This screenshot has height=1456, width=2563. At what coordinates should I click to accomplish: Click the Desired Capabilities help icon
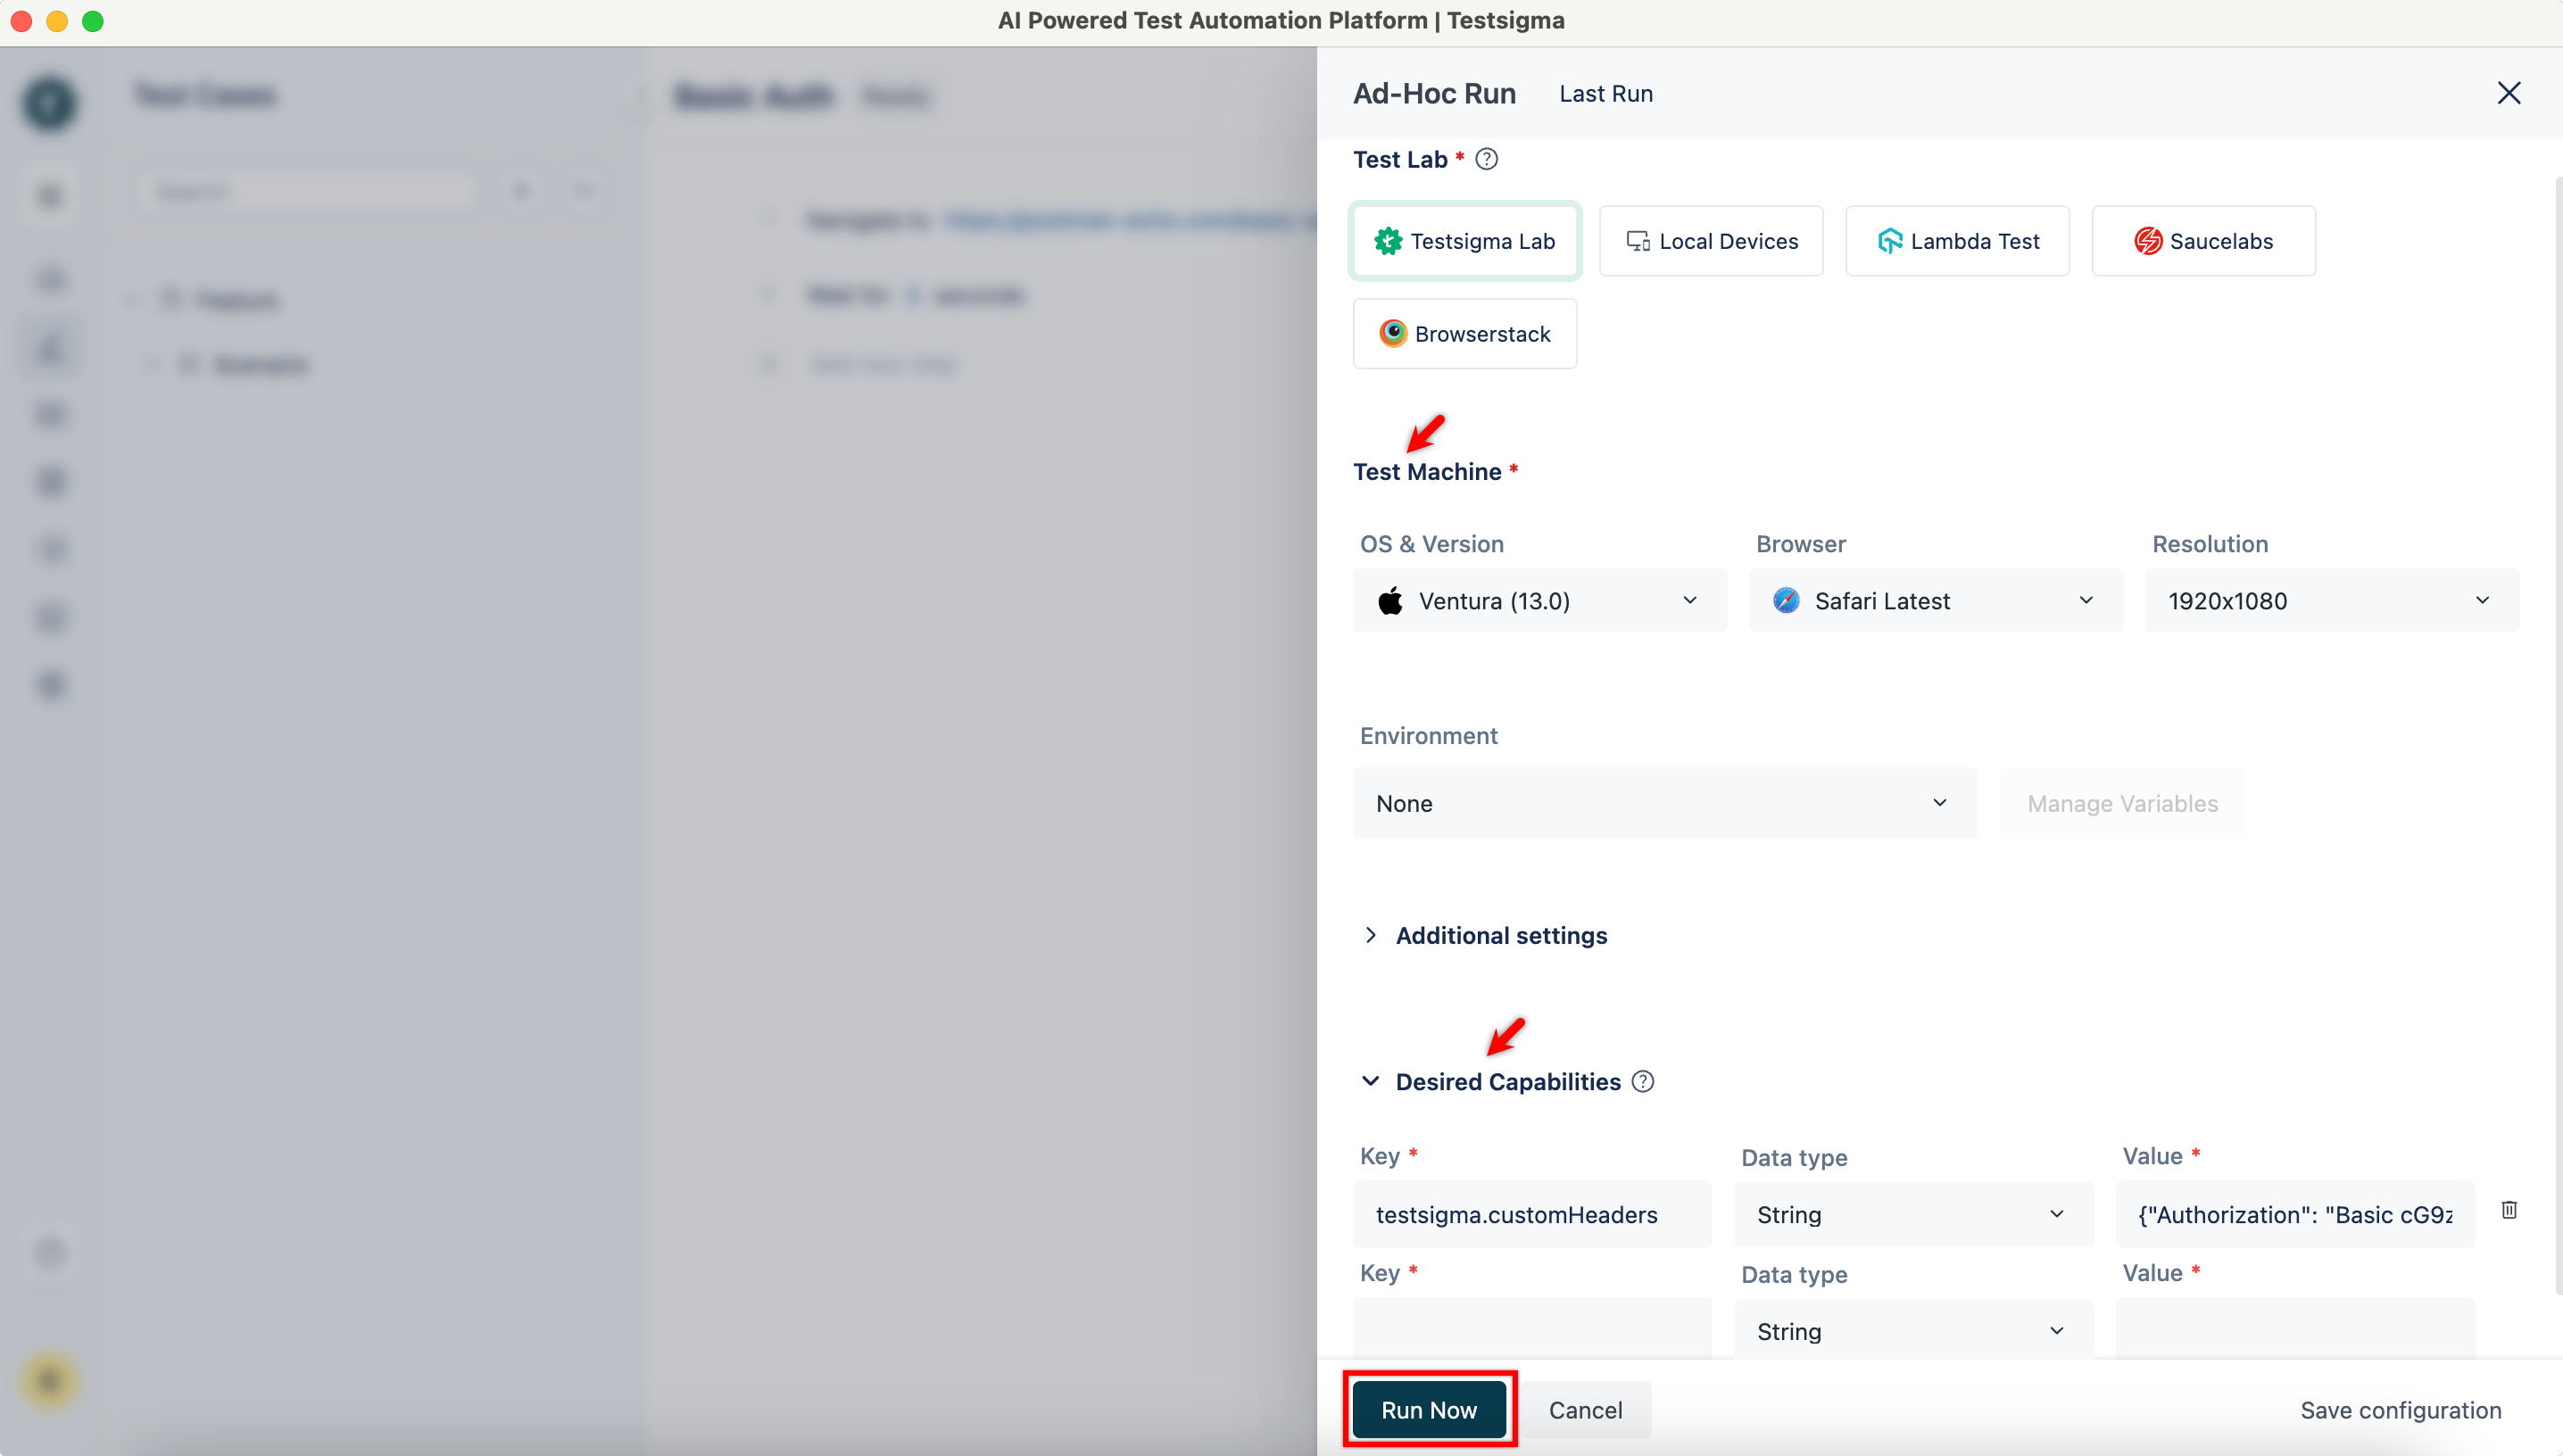(1642, 1081)
